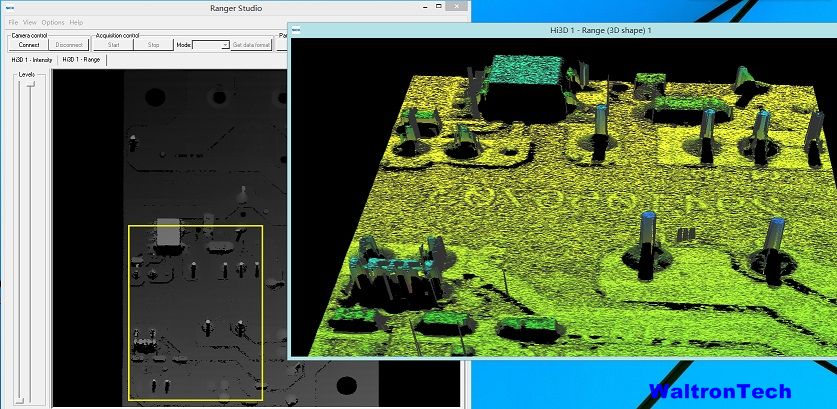Start acquisition with the Start button
The width and height of the screenshot is (837, 409).
113,45
